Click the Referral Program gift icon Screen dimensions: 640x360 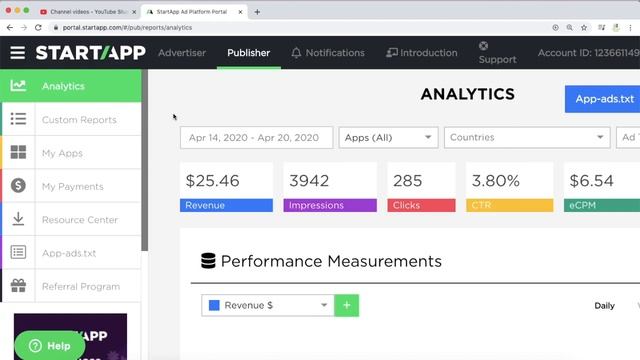18,285
